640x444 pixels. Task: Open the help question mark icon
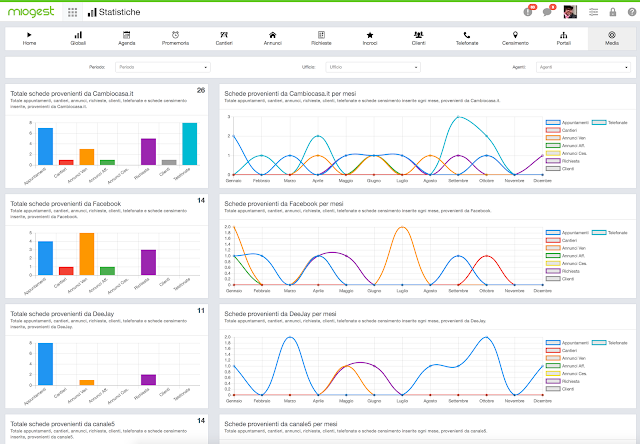click(632, 12)
